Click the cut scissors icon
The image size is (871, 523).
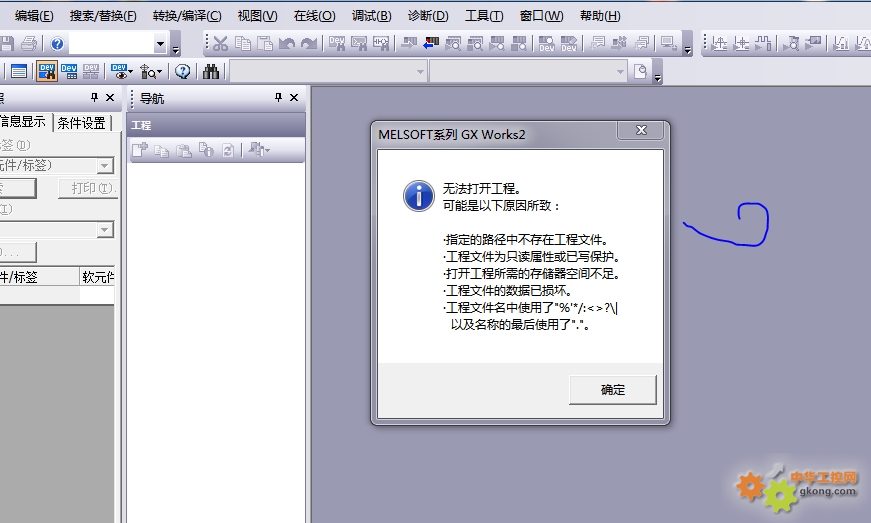221,43
